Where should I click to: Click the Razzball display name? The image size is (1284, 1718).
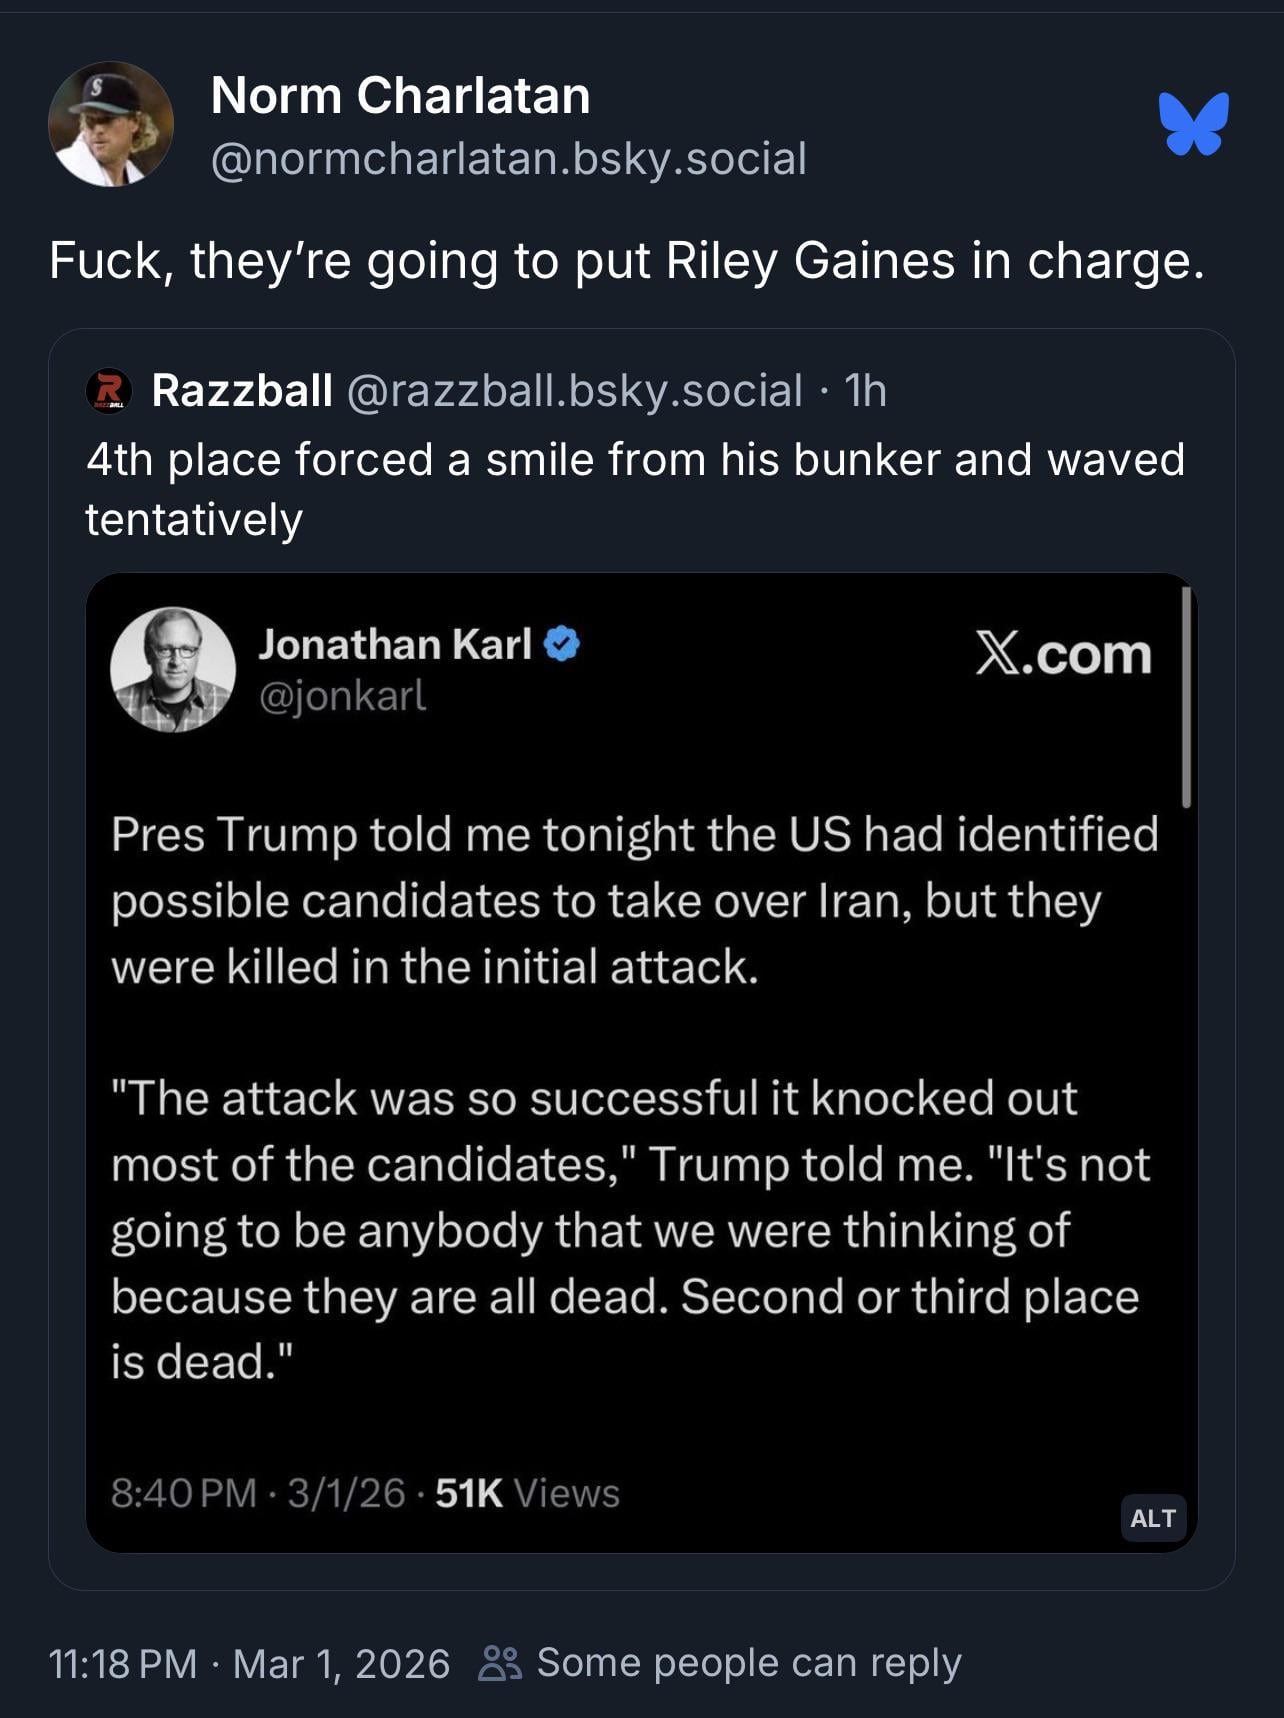coord(242,390)
